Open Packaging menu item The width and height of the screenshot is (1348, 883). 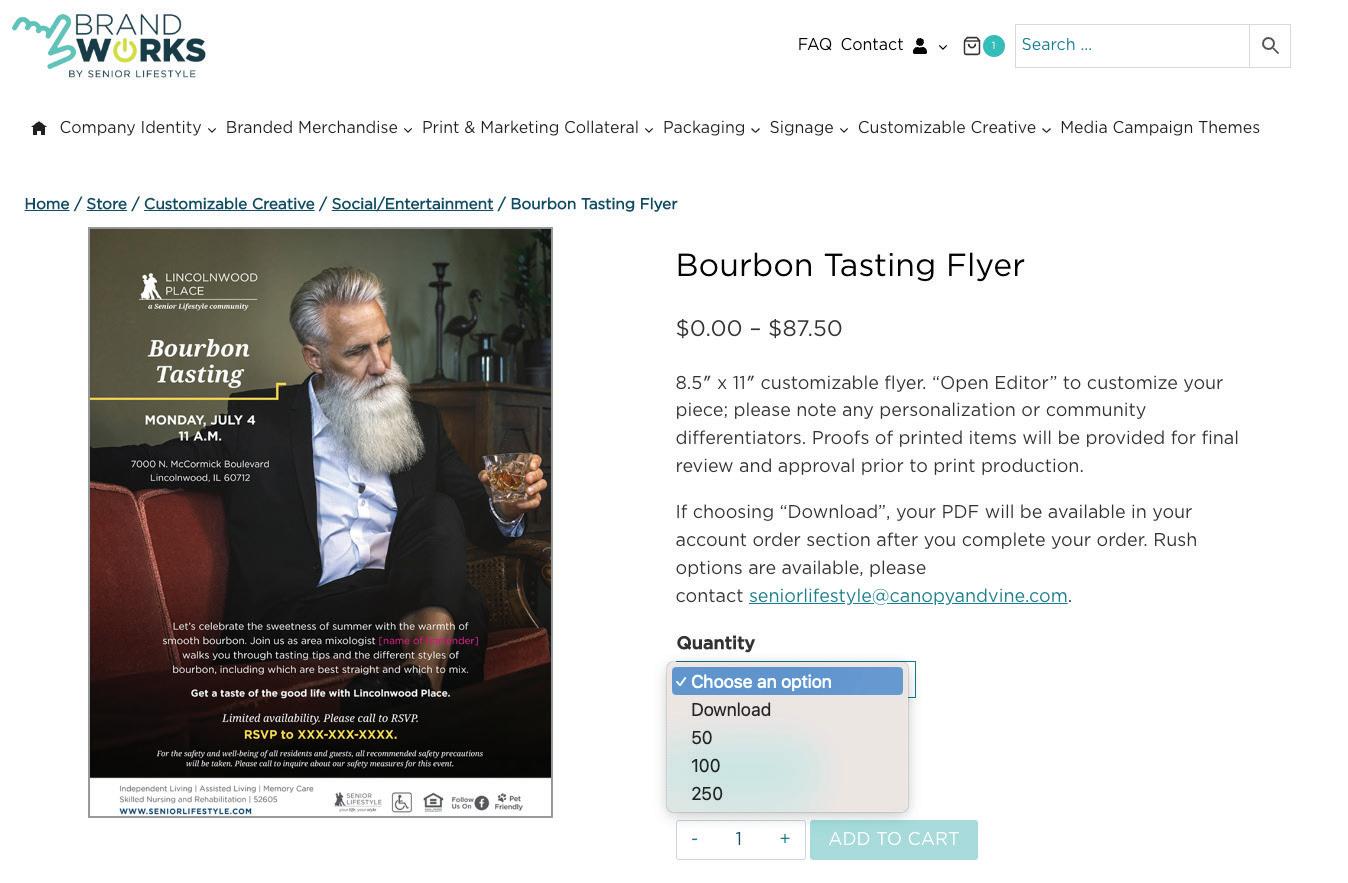click(704, 128)
